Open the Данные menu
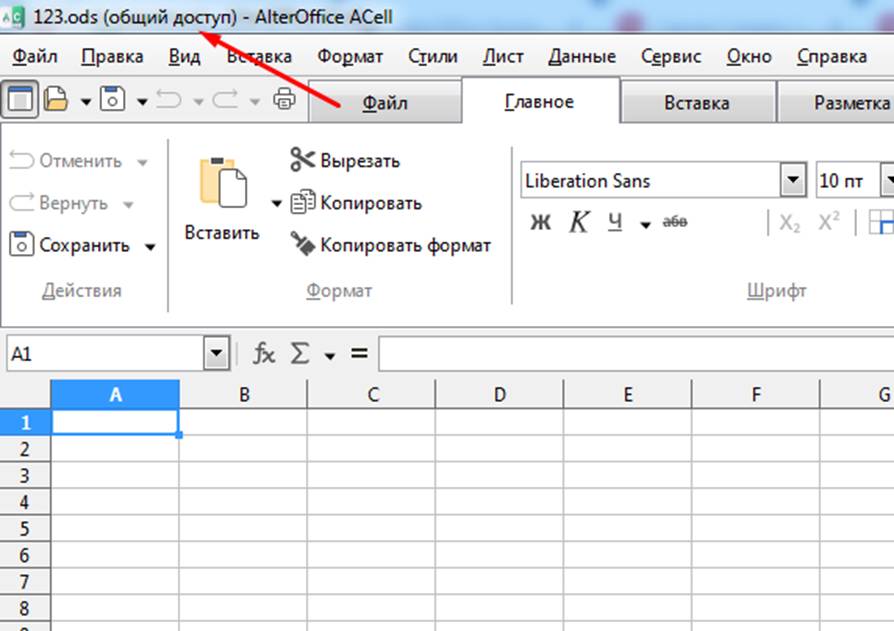Screen dimensions: 894x631 pos(582,56)
